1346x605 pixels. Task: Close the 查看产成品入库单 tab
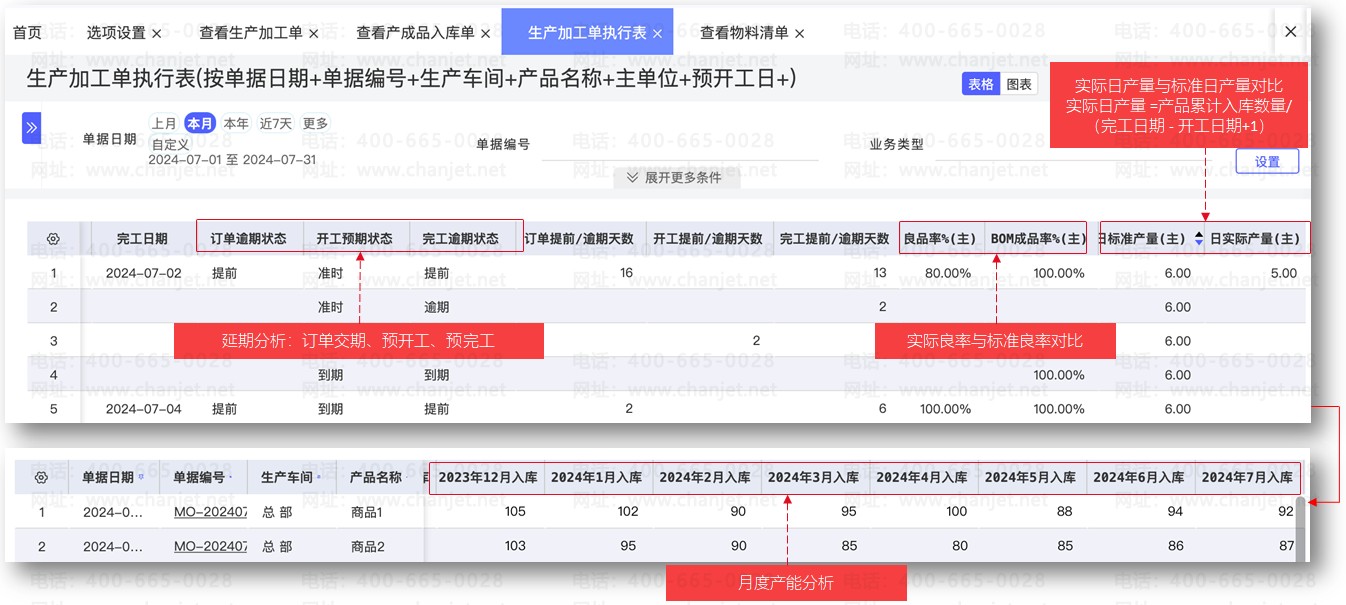485,33
